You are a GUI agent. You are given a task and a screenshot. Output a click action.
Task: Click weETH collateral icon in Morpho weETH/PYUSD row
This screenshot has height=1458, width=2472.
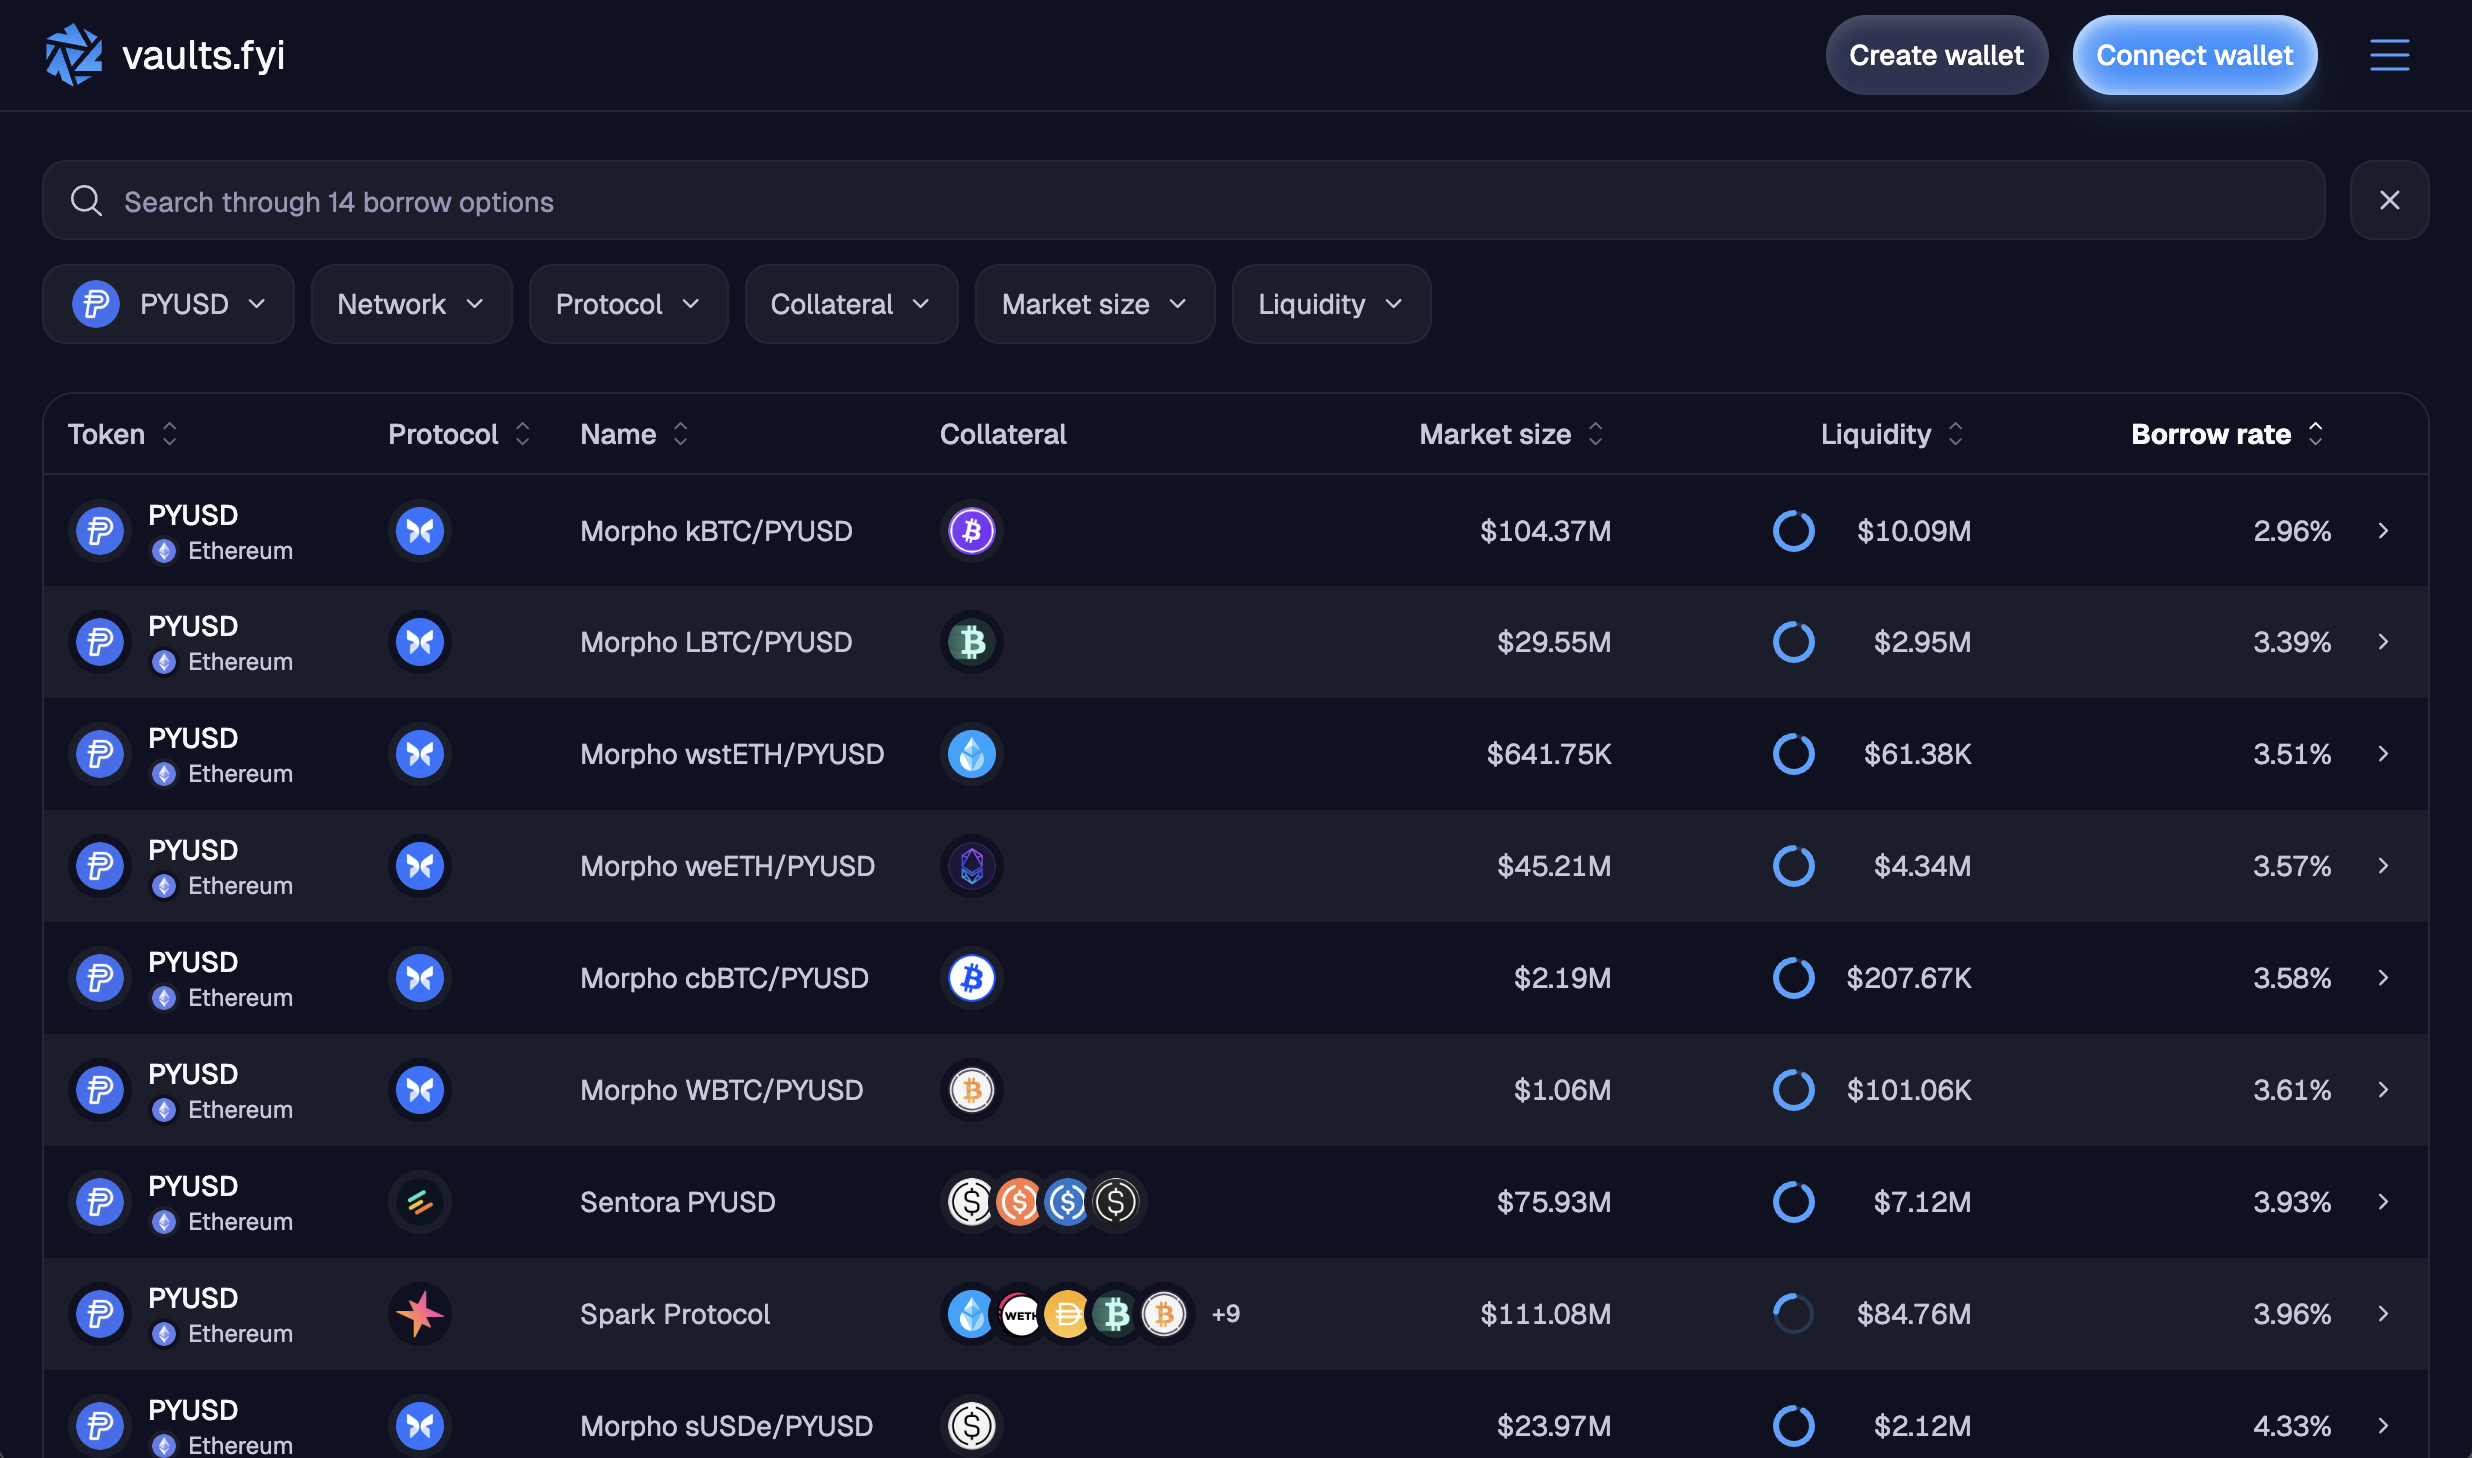(x=971, y=866)
